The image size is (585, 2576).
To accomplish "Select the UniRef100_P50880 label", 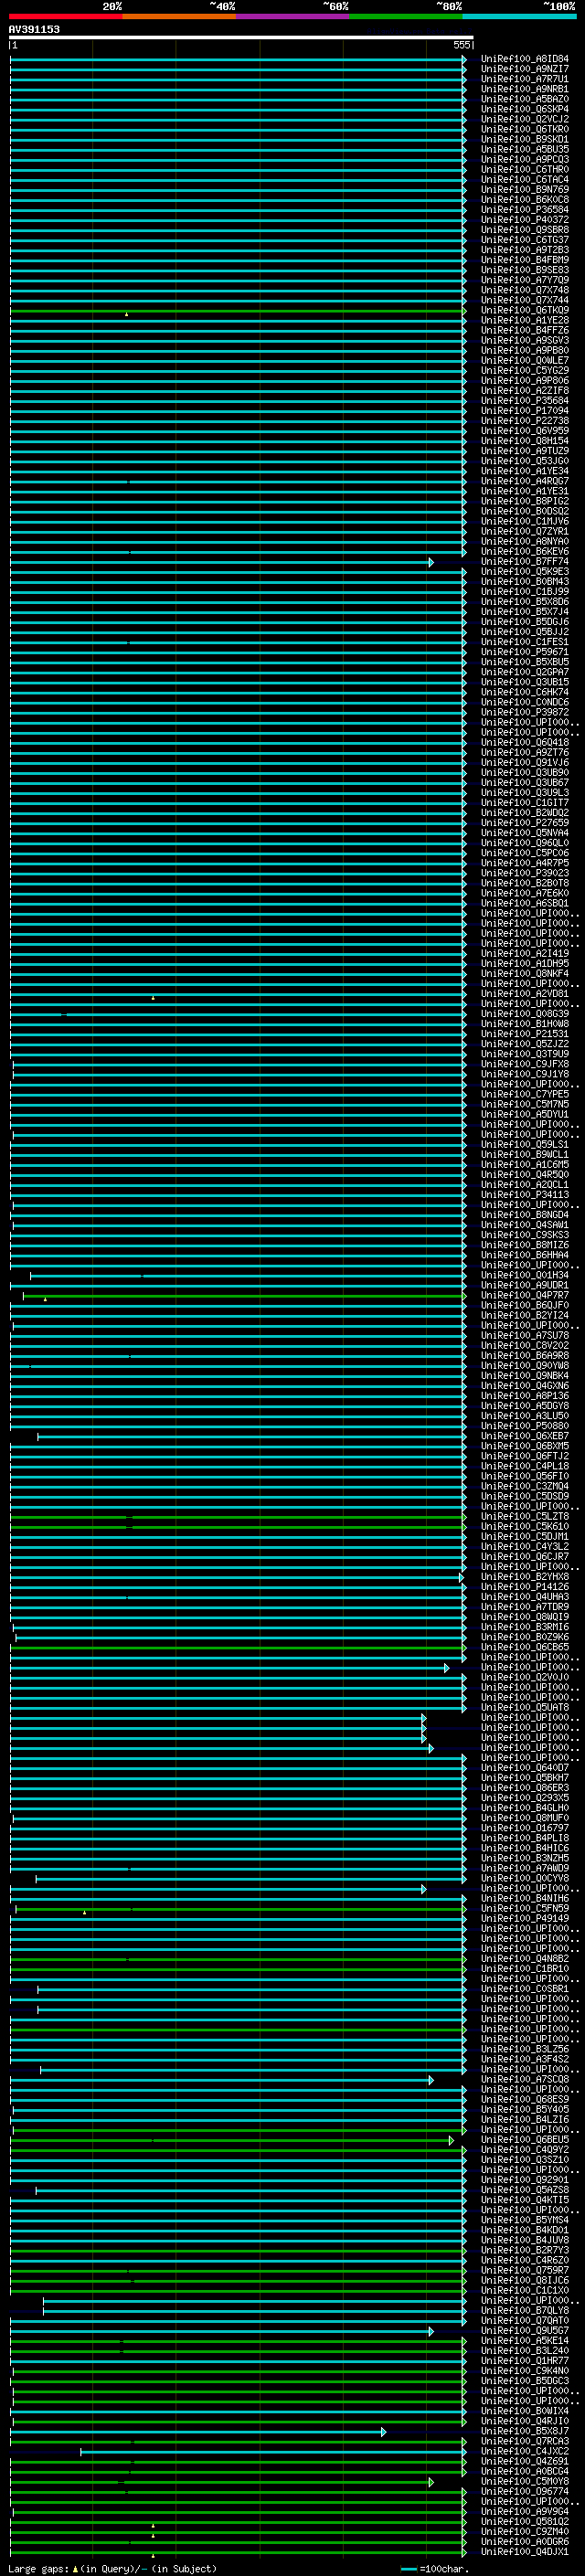I will (x=524, y=1426).
